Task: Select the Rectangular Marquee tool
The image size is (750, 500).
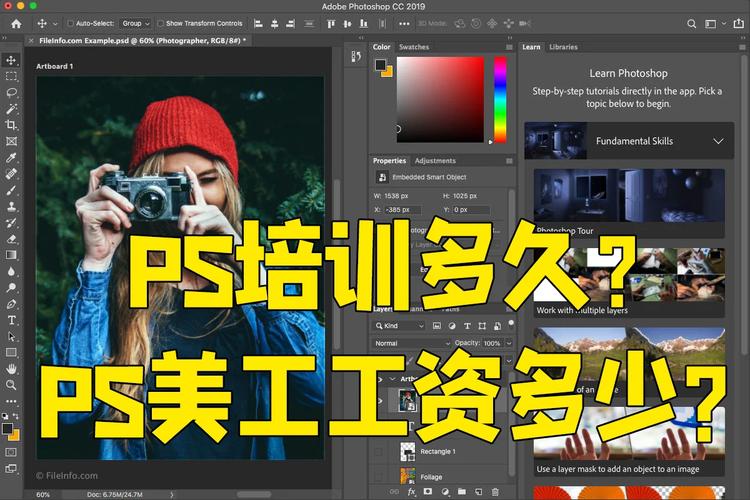Action: [11, 77]
